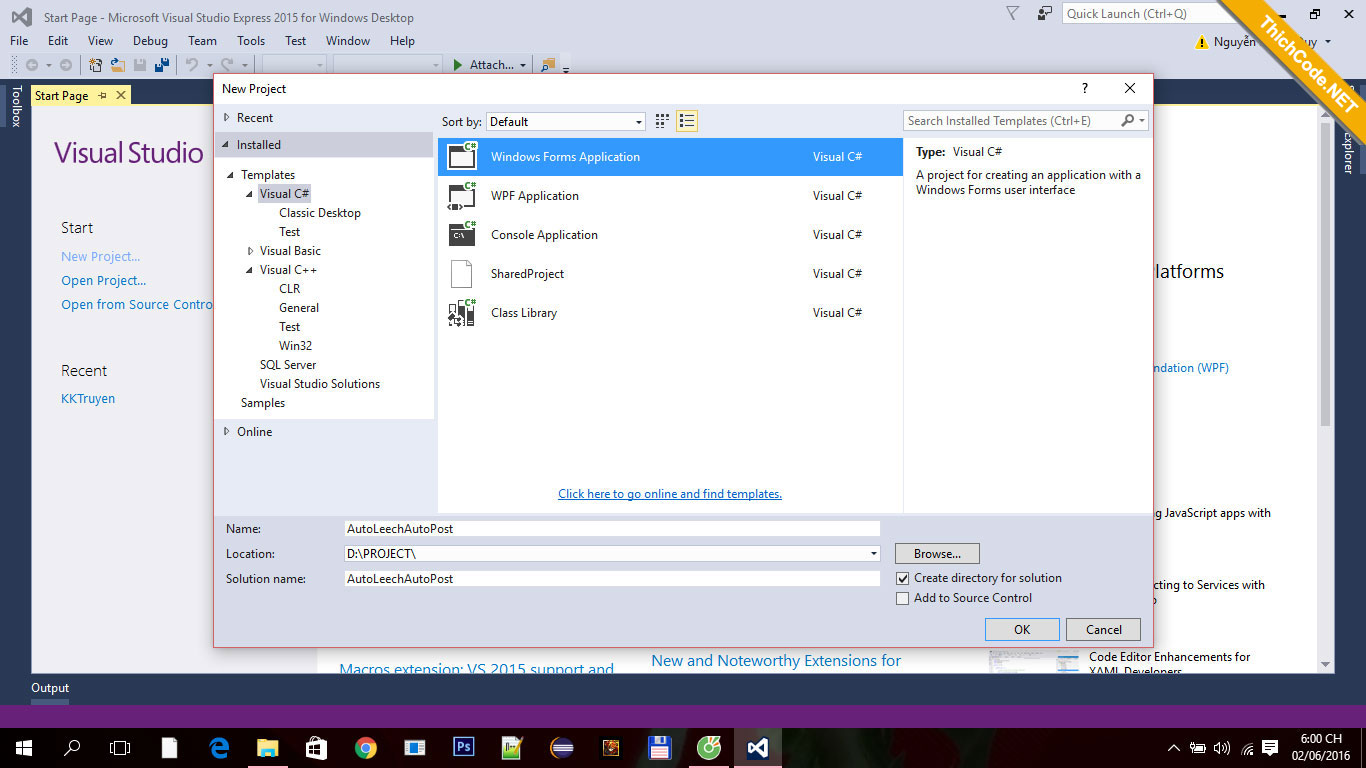
Task: Click the notification filter funnel icon
Action: coord(1012,13)
